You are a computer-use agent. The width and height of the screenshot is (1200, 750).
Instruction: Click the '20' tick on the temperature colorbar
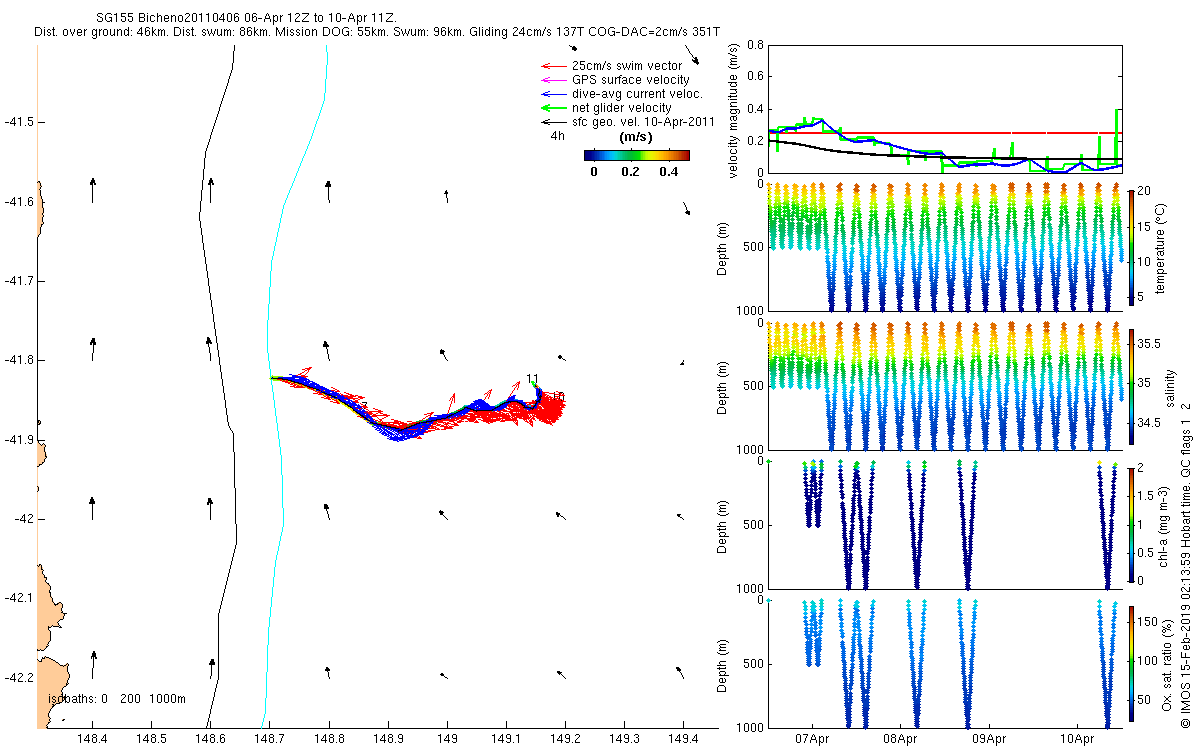1143,190
